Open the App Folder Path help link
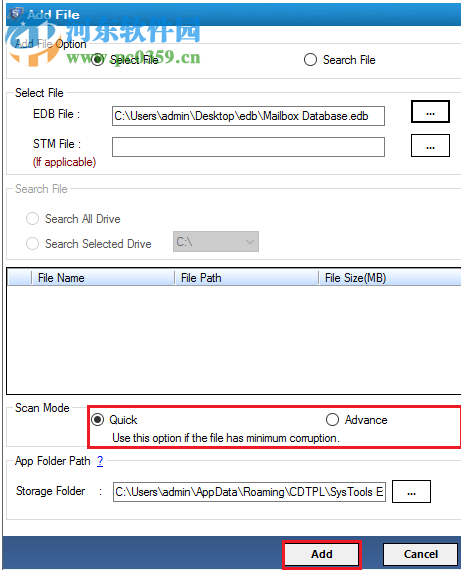461x575 pixels. coord(100,461)
